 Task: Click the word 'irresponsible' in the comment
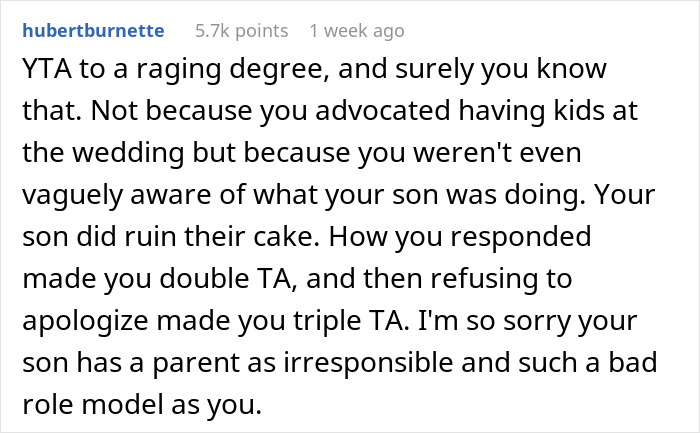369,362
